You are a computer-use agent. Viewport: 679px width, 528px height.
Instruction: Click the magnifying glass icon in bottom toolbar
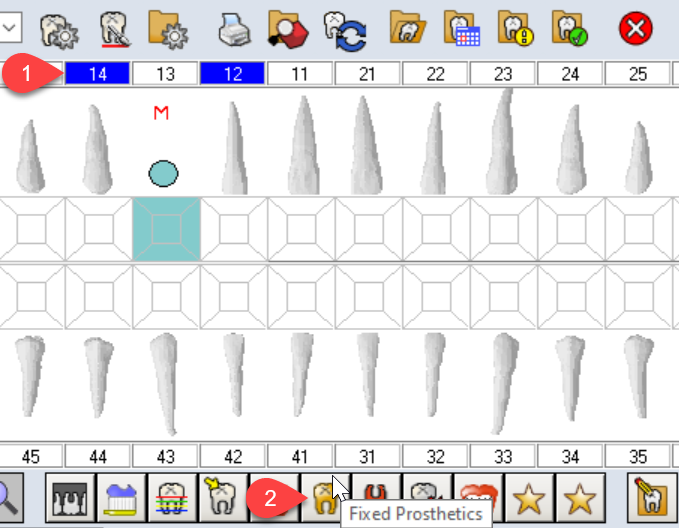[10, 498]
